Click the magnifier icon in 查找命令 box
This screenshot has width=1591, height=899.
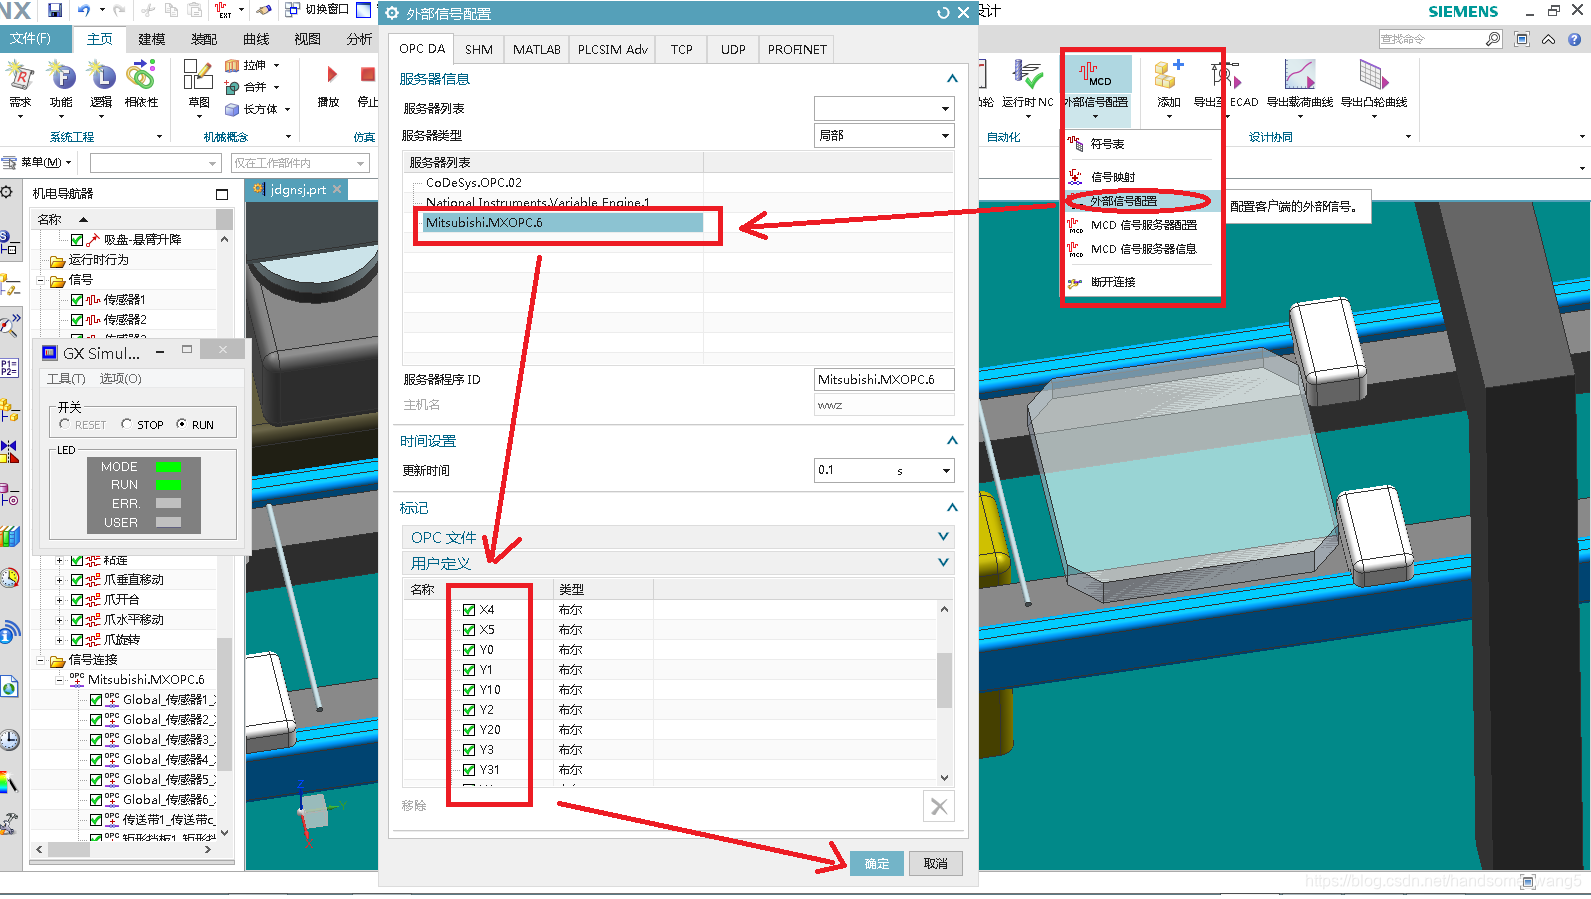pyautogui.click(x=1493, y=39)
